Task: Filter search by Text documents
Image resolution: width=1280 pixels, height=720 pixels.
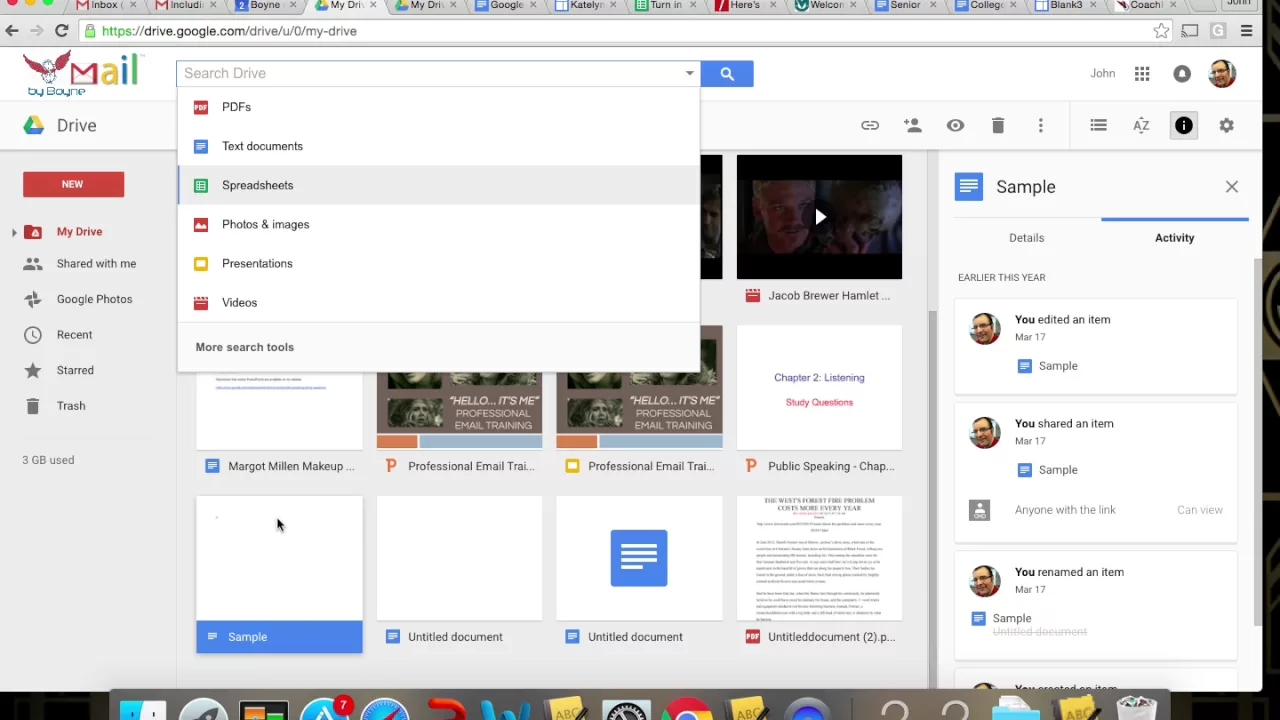Action: [439, 146]
